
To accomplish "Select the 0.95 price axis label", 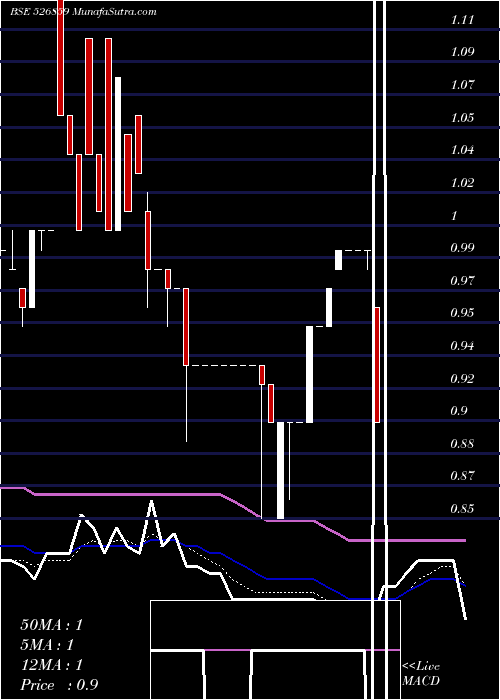I will pyautogui.click(x=462, y=312).
